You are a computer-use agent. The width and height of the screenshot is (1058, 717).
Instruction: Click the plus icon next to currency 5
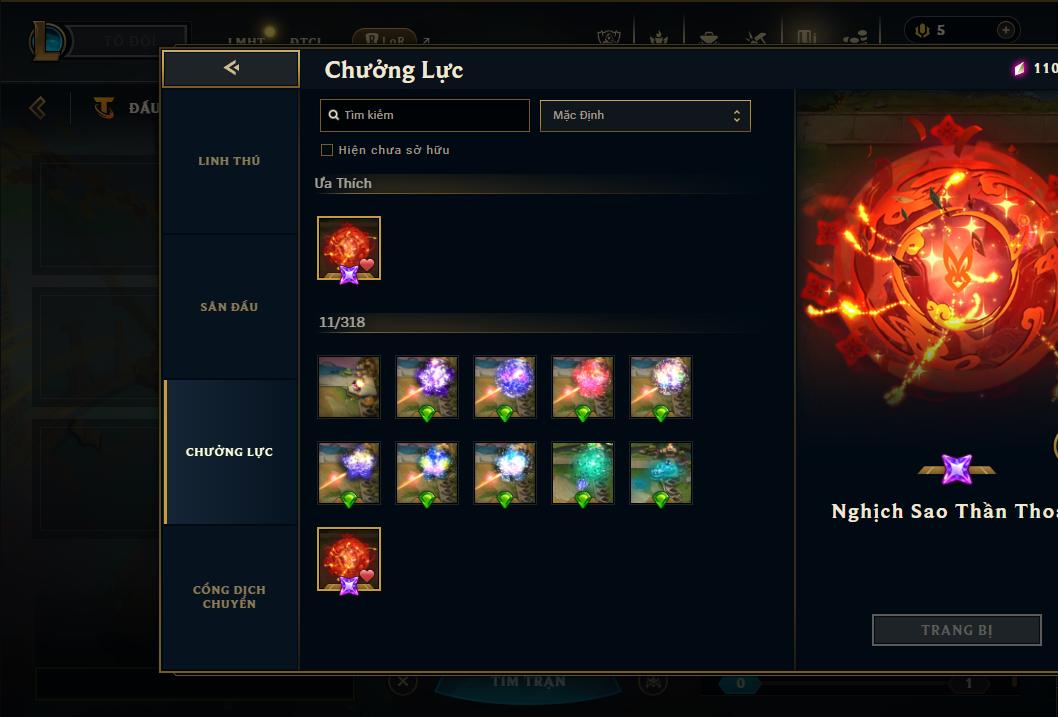(x=1005, y=30)
